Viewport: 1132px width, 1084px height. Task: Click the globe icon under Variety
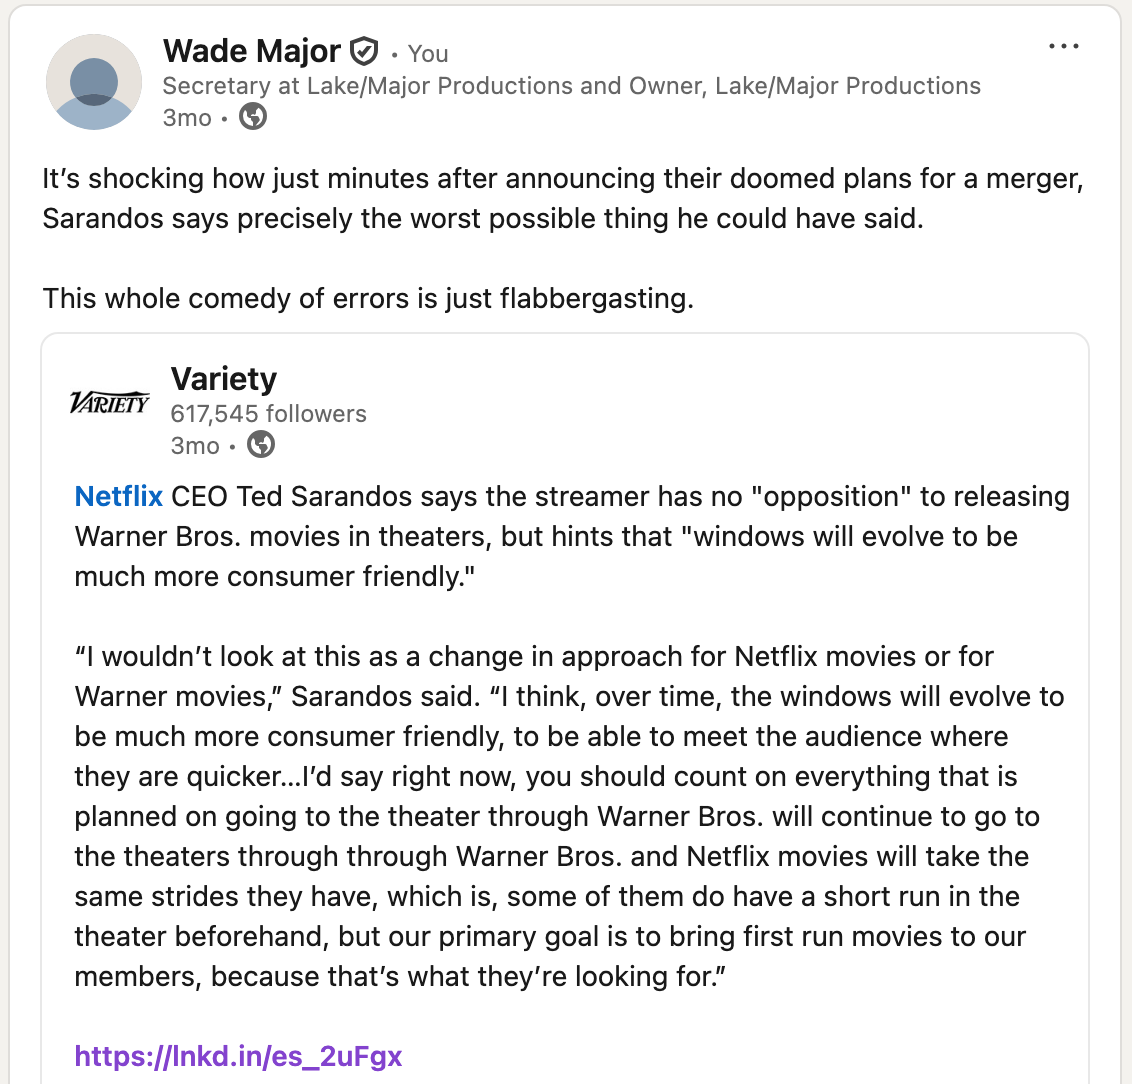click(x=261, y=444)
